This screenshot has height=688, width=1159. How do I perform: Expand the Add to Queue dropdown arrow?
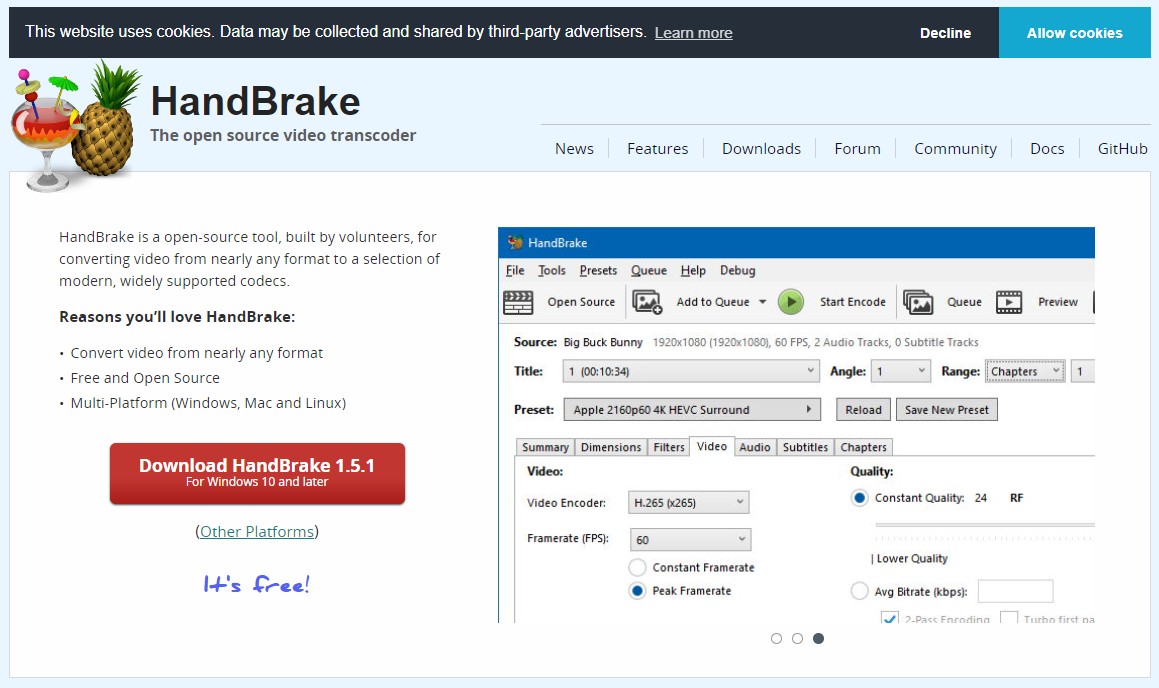(762, 302)
